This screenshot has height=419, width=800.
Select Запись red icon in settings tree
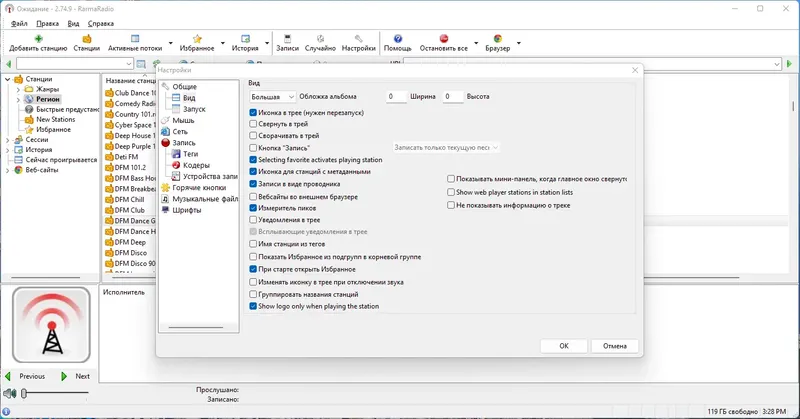(x=165, y=143)
